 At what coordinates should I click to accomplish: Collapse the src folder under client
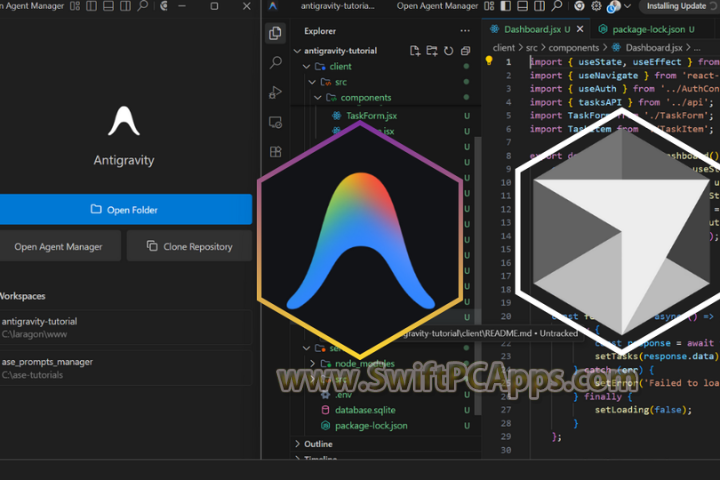tap(312, 82)
